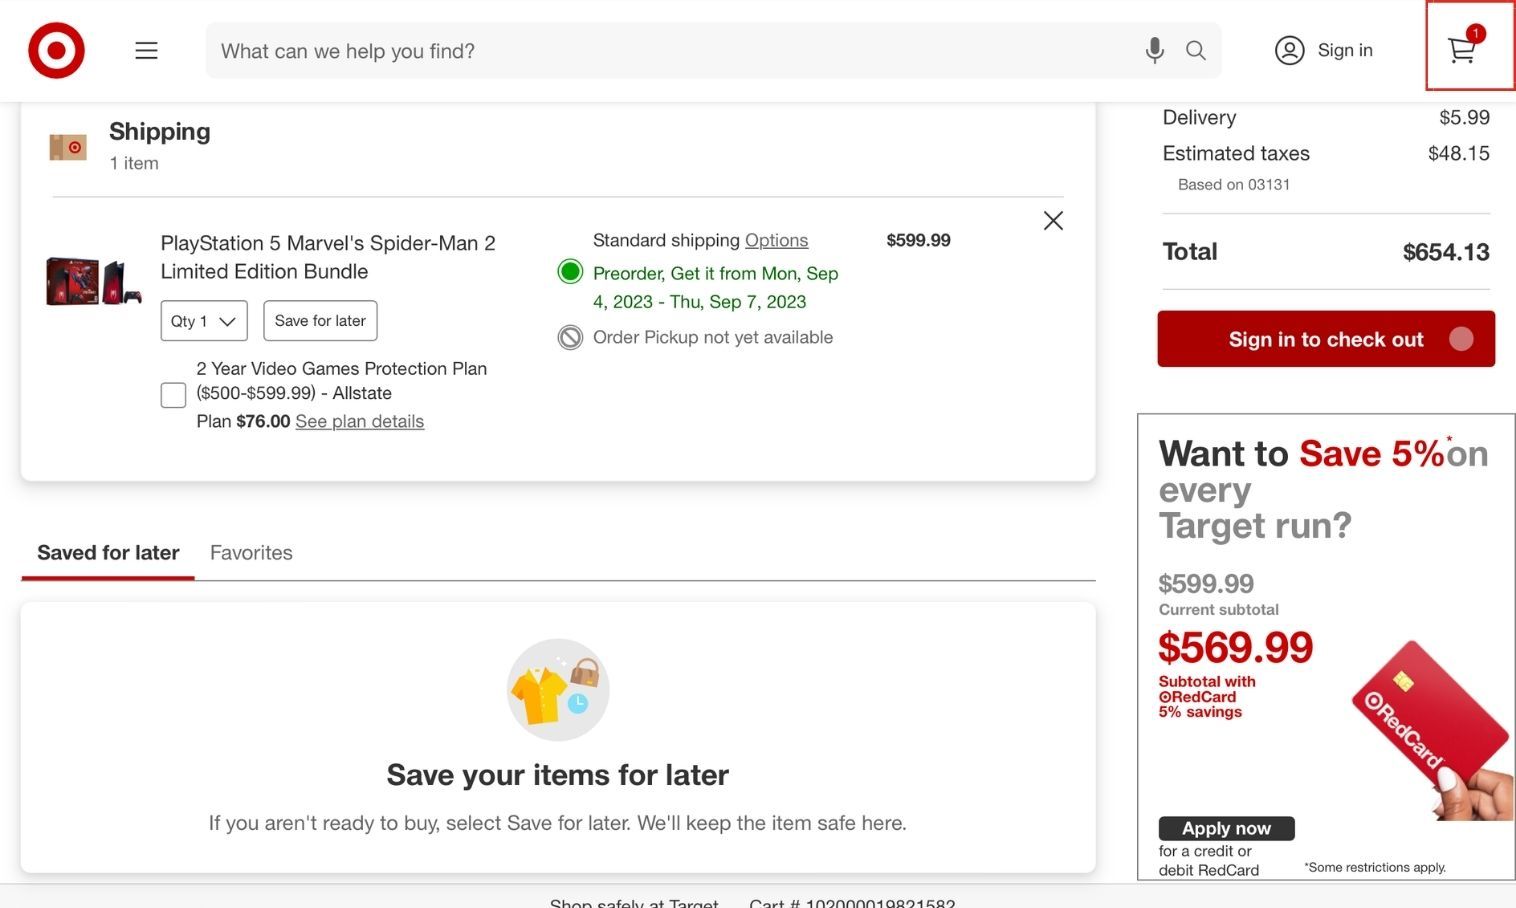Click the "Save your items for later" heading
The width and height of the screenshot is (1516, 908).
(x=558, y=775)
